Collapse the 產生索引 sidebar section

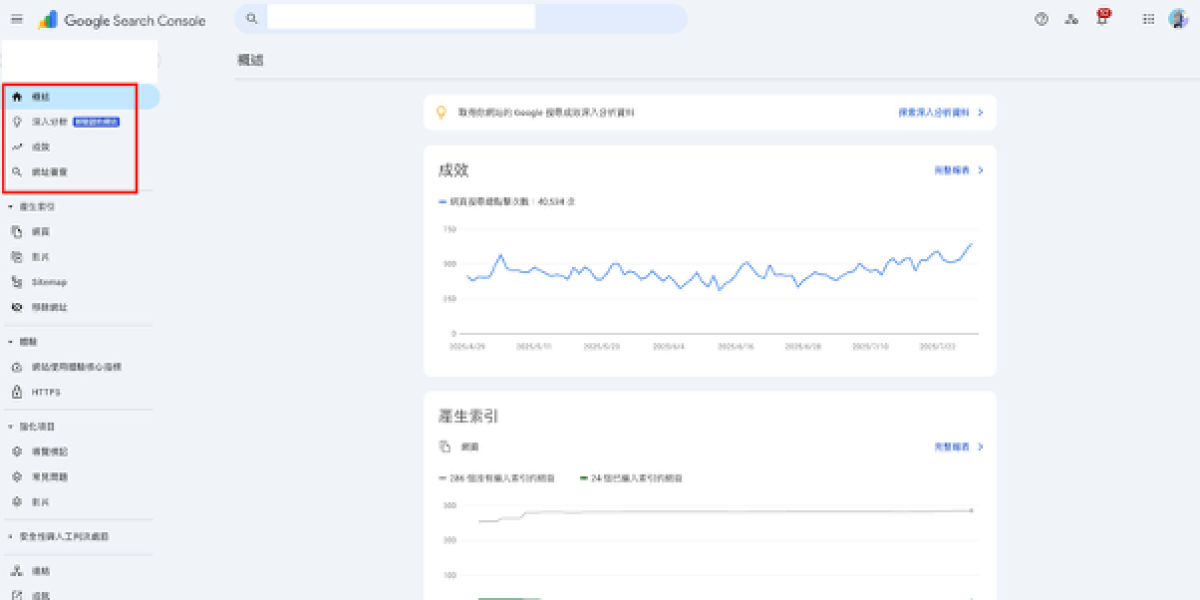(x=10, y=206)
